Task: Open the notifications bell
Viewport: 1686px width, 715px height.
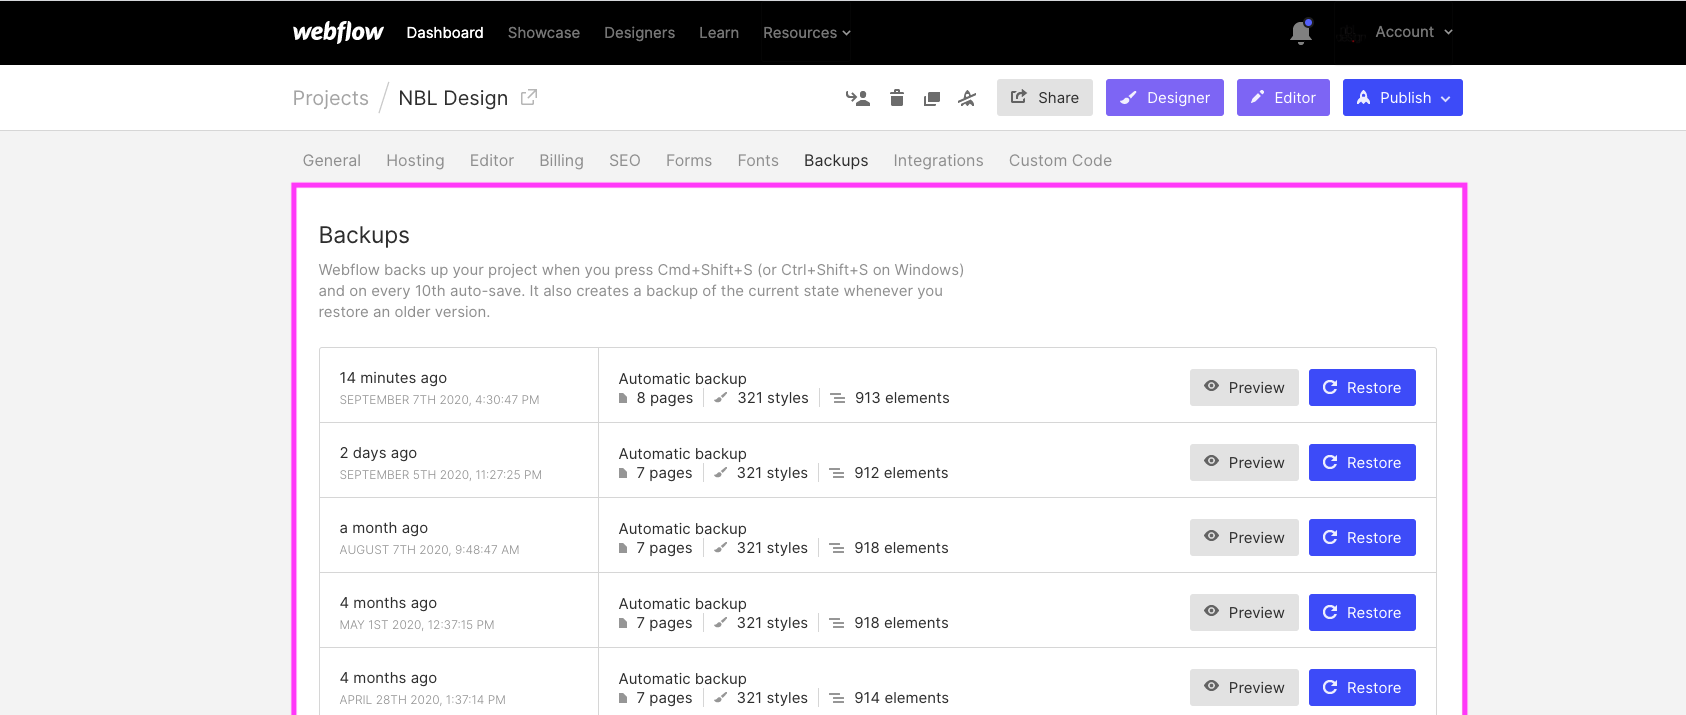Action: [1301, 33]
